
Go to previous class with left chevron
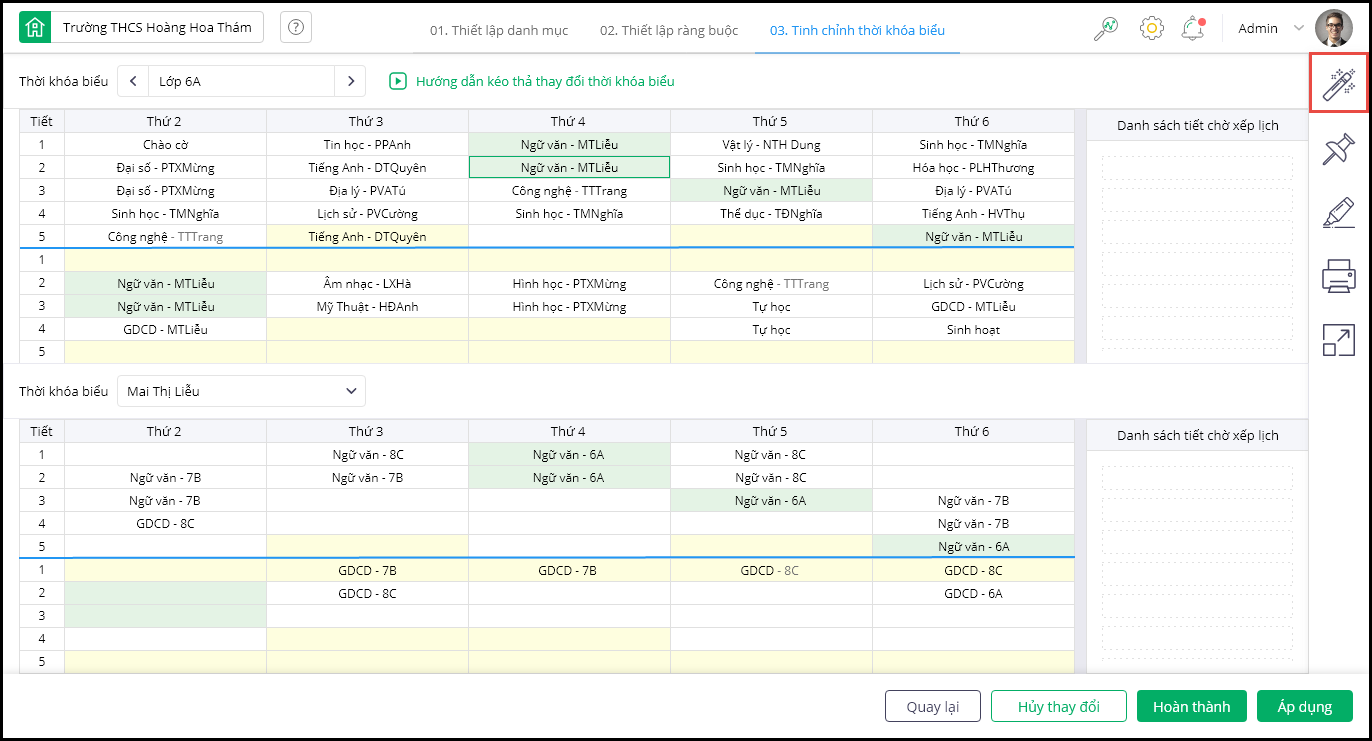pos(133,81)
